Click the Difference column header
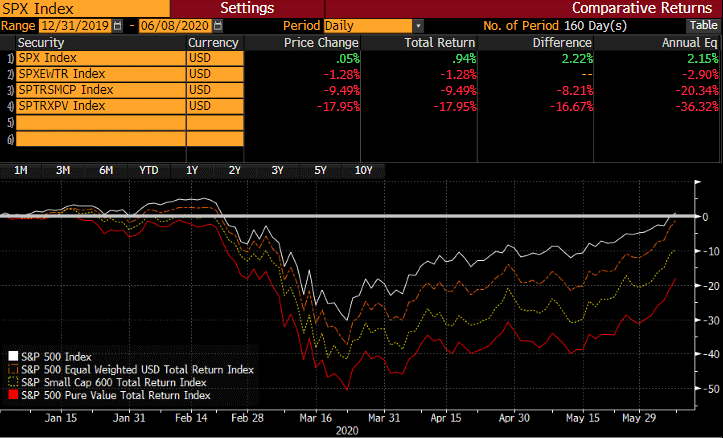Viewport: 723px width, 438px height. (x=562, y=43)
